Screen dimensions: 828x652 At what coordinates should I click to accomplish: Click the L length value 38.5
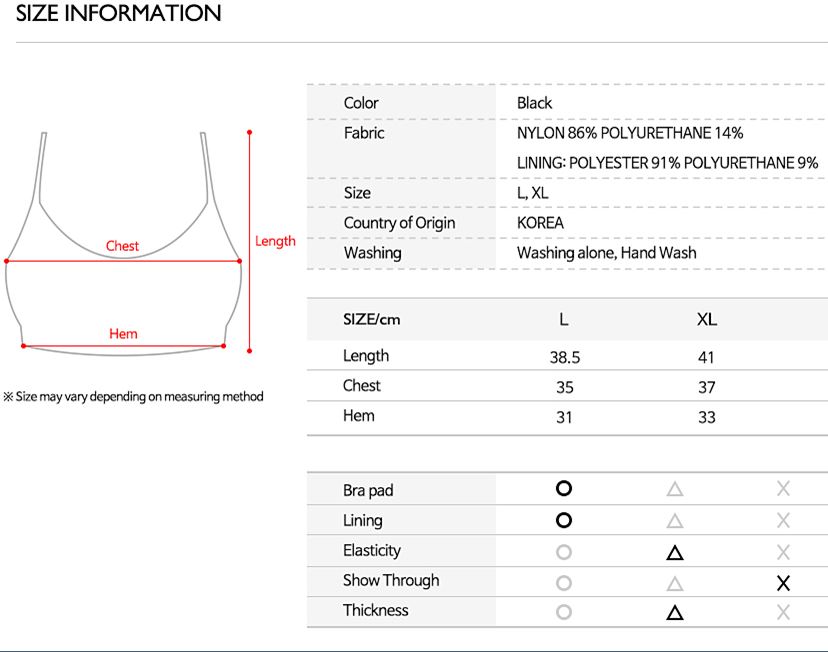coord(565,357)
